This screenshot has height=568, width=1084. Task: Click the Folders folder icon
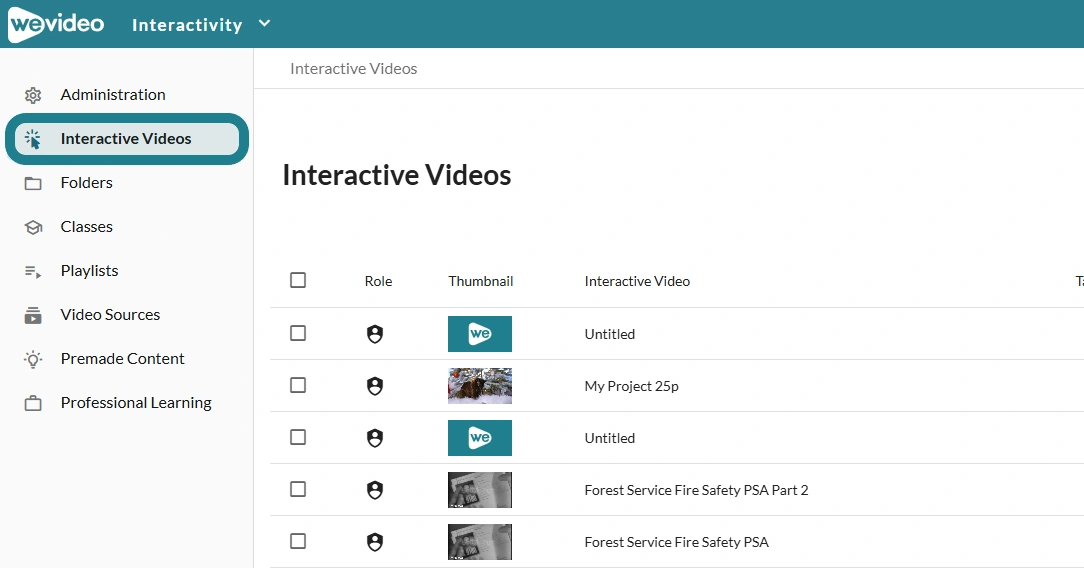point(33,183)
